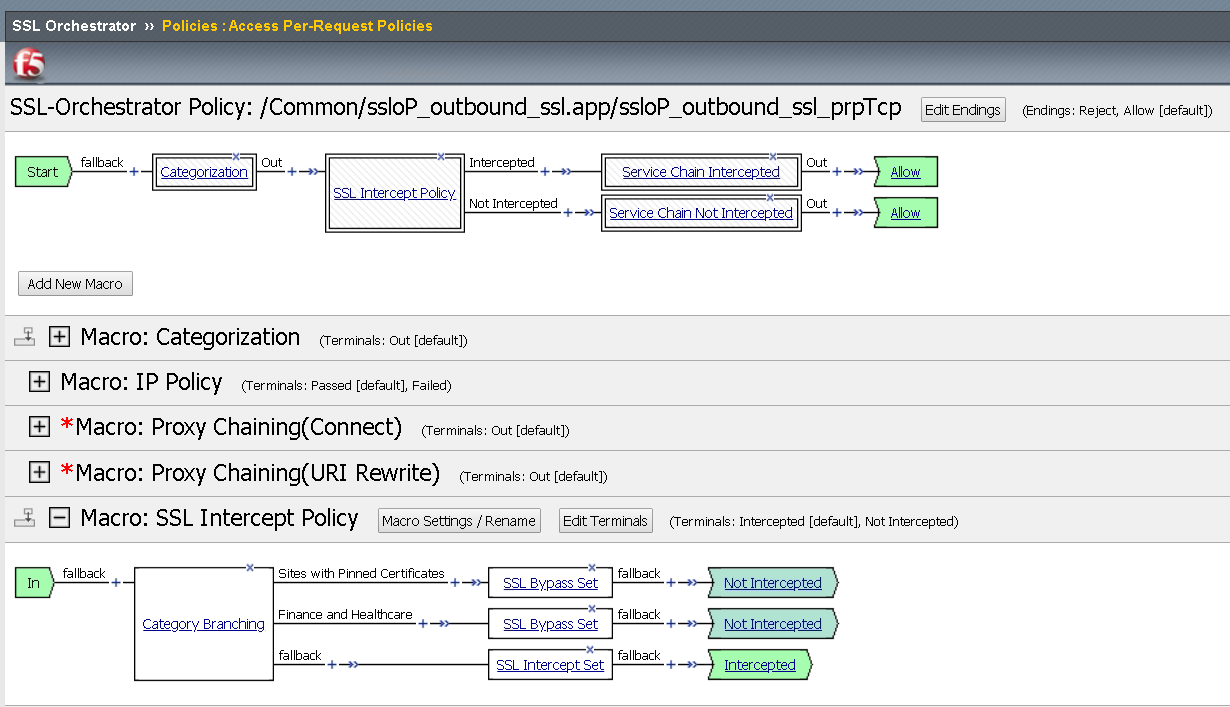Expand Macro: IP Policy section

[x=39, y=382]
